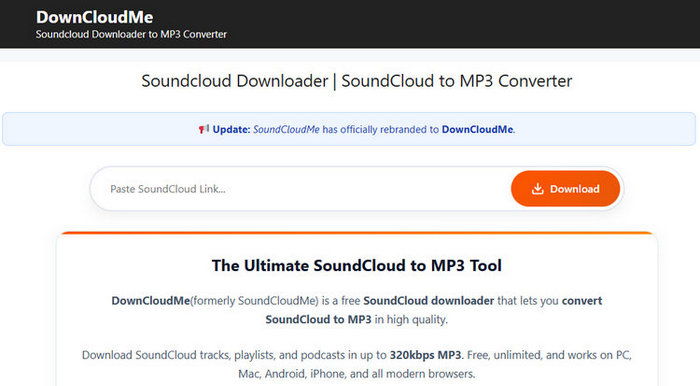Click the bold '320kbps MP3' text
This screenshot has width=700, height=386.
click(425, 355)
